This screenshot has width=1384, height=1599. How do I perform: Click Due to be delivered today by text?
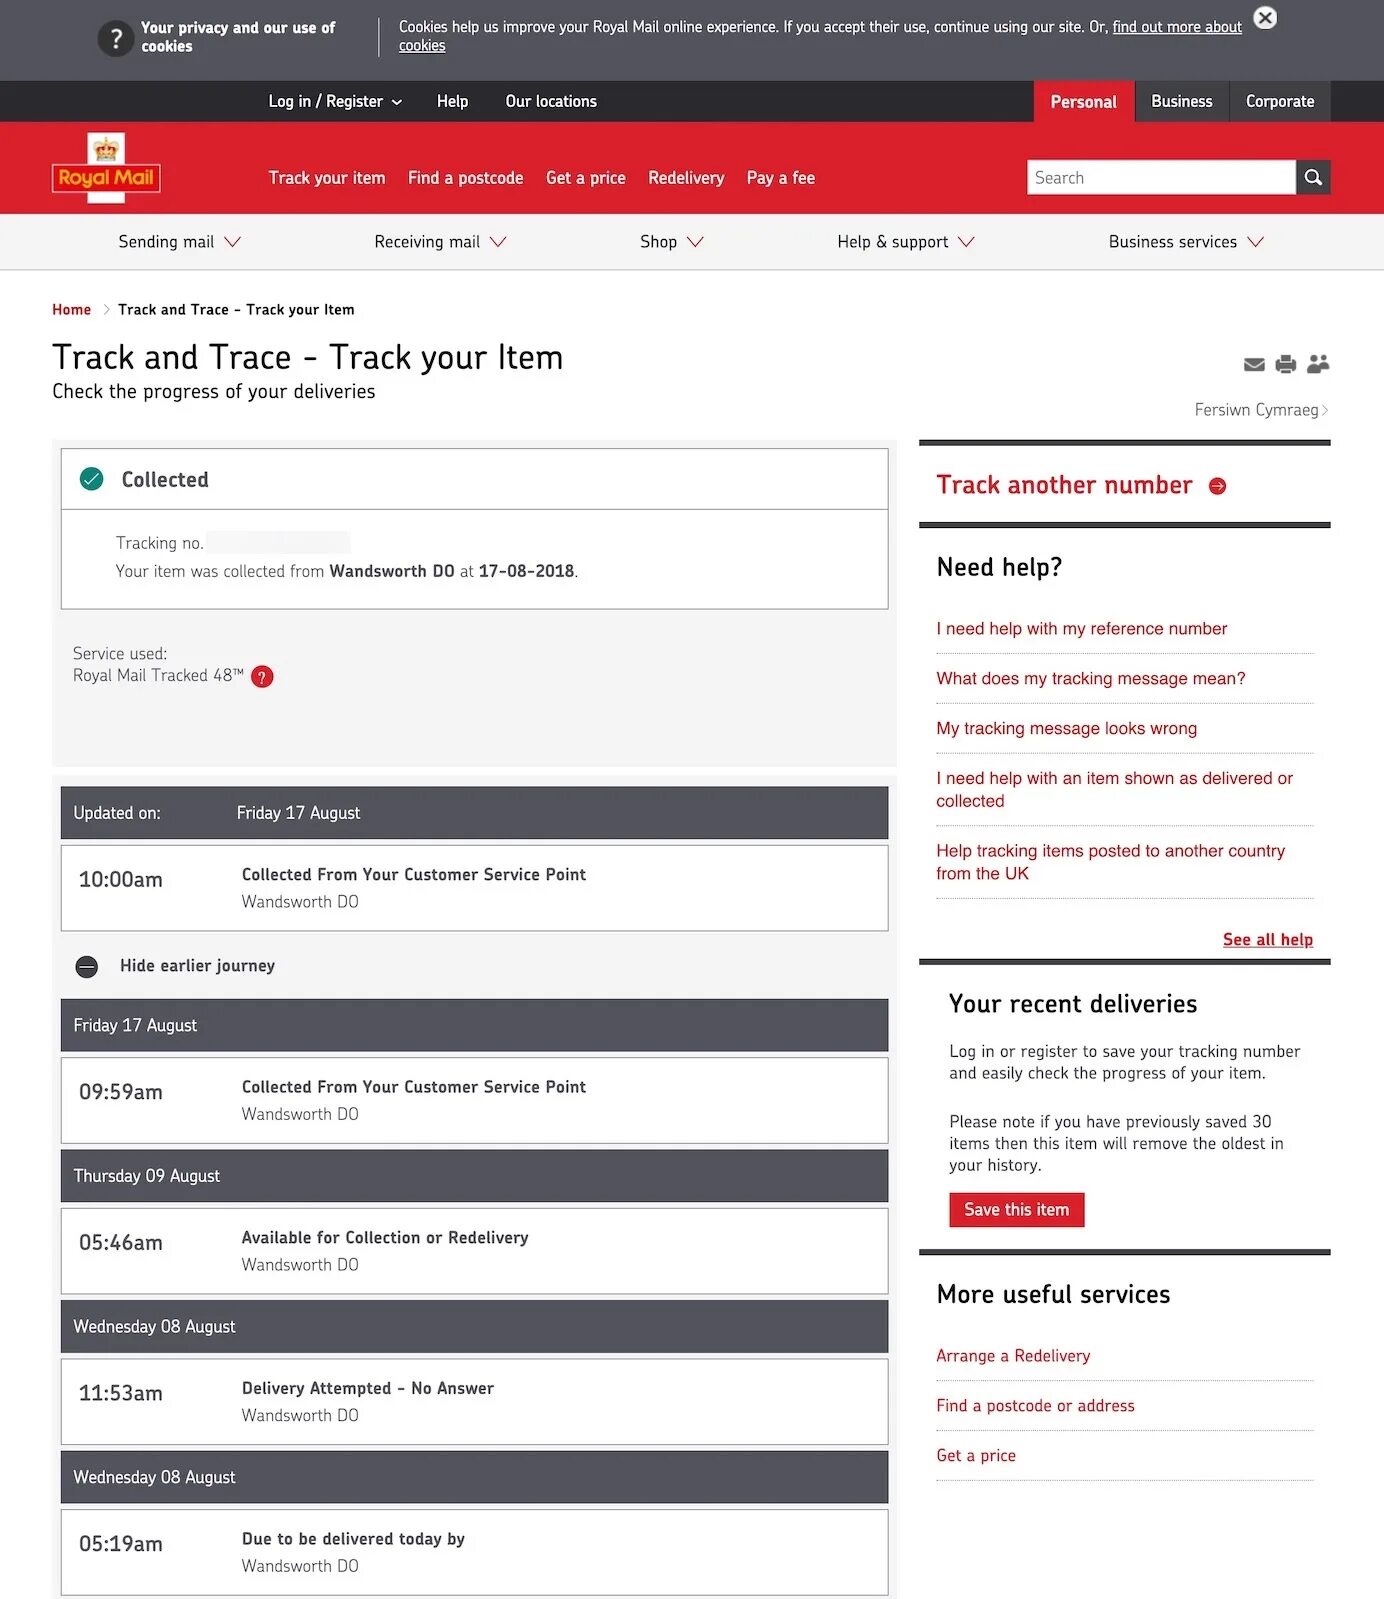point(353,1540)
